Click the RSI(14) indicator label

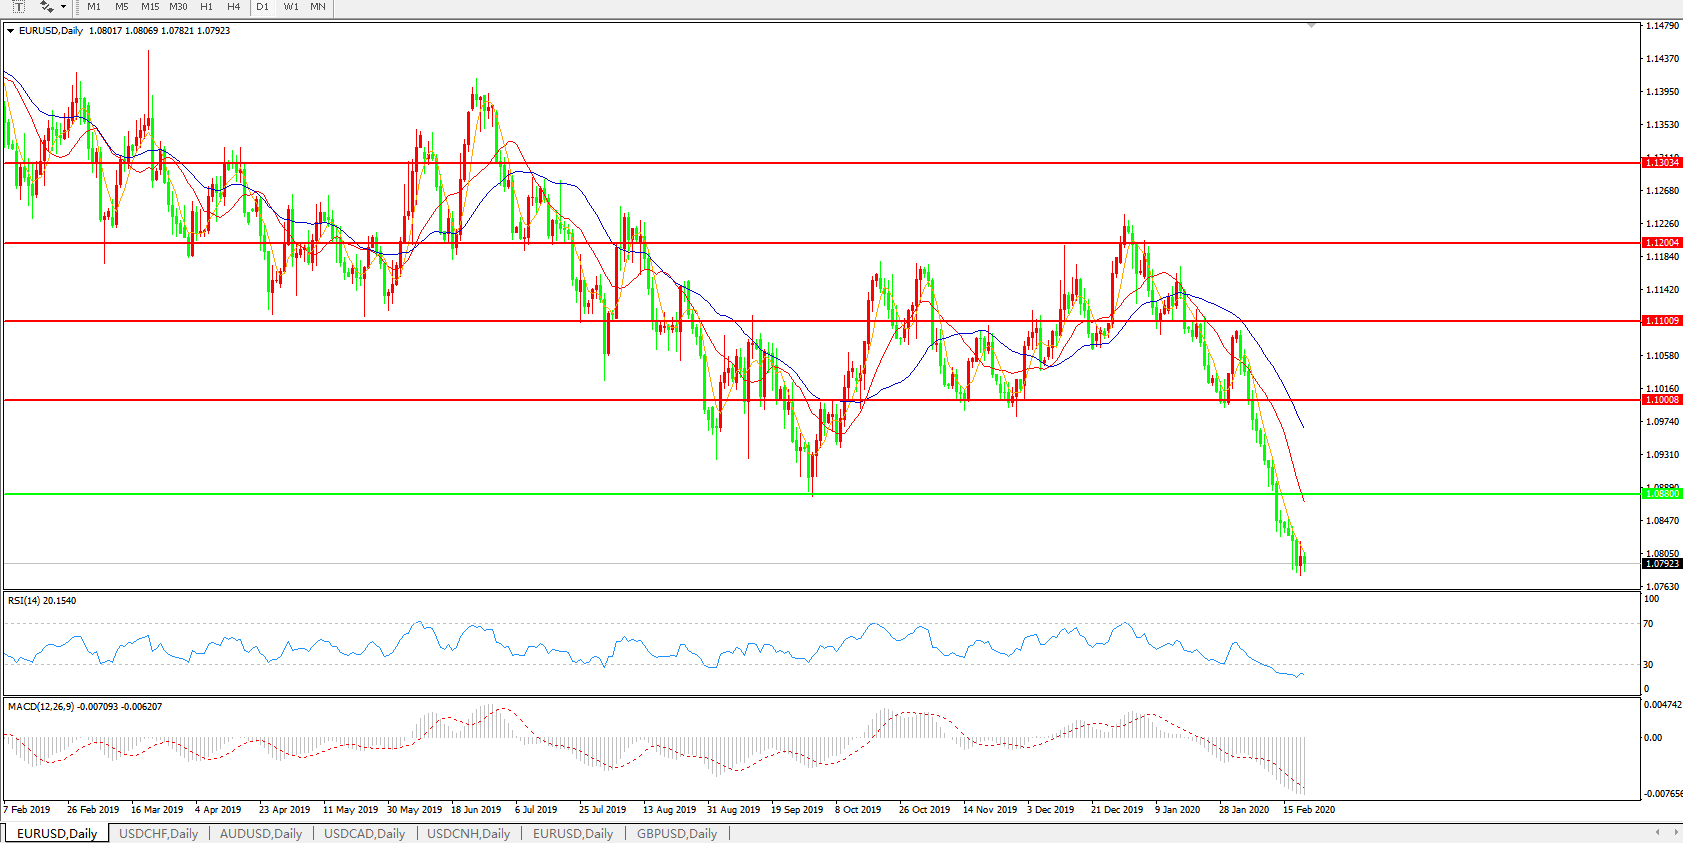(42, 601)
